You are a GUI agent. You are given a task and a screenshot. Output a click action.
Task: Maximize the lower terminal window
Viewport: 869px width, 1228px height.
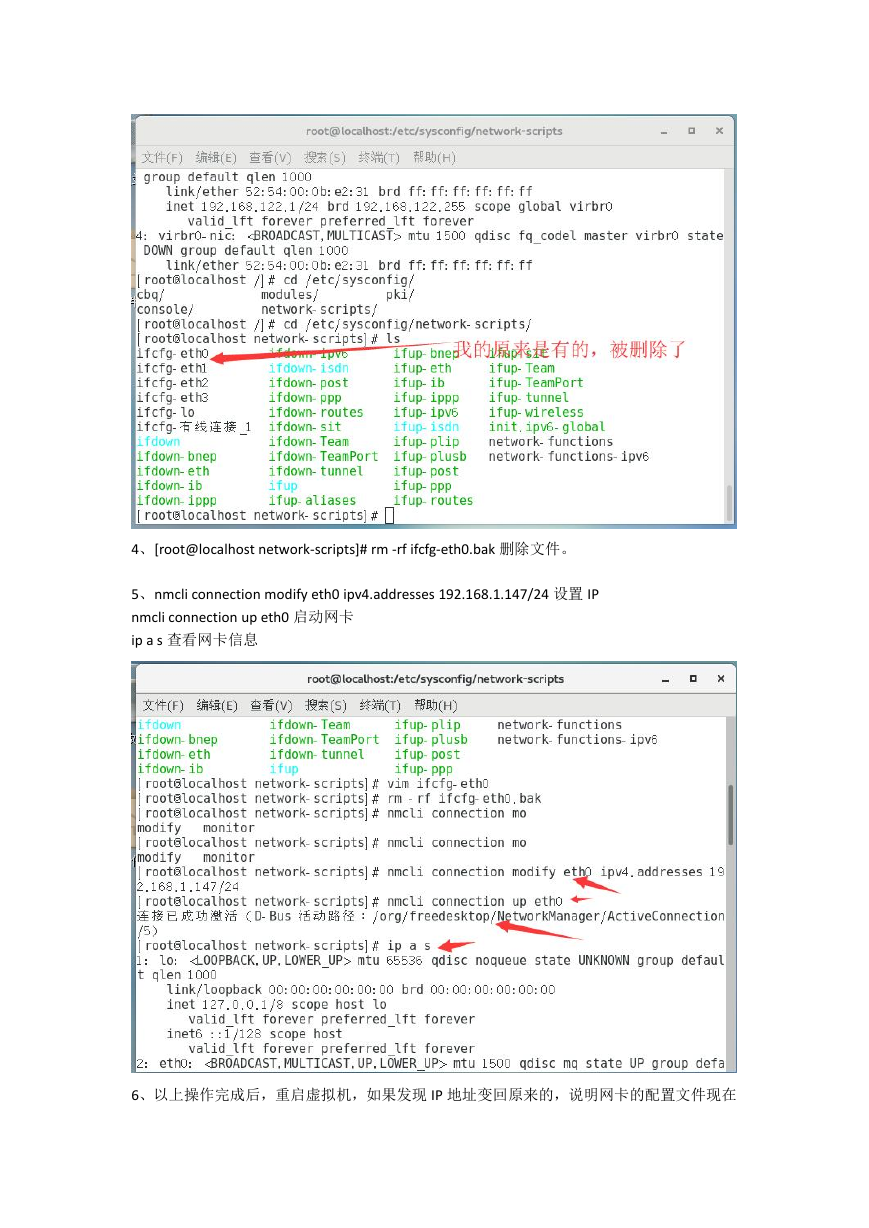pos(692,679)
